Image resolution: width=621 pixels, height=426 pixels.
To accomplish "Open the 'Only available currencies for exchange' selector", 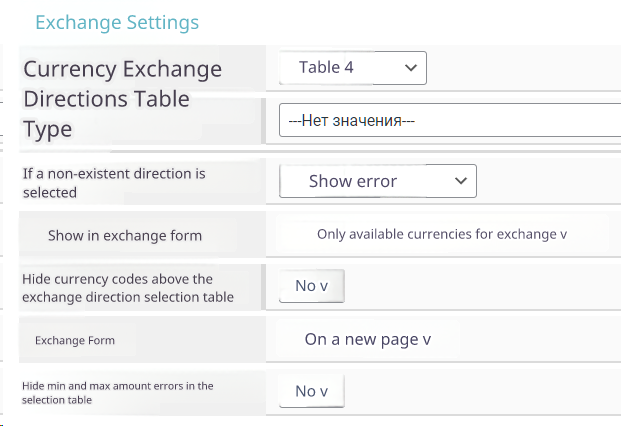I will tap(441, 234).
